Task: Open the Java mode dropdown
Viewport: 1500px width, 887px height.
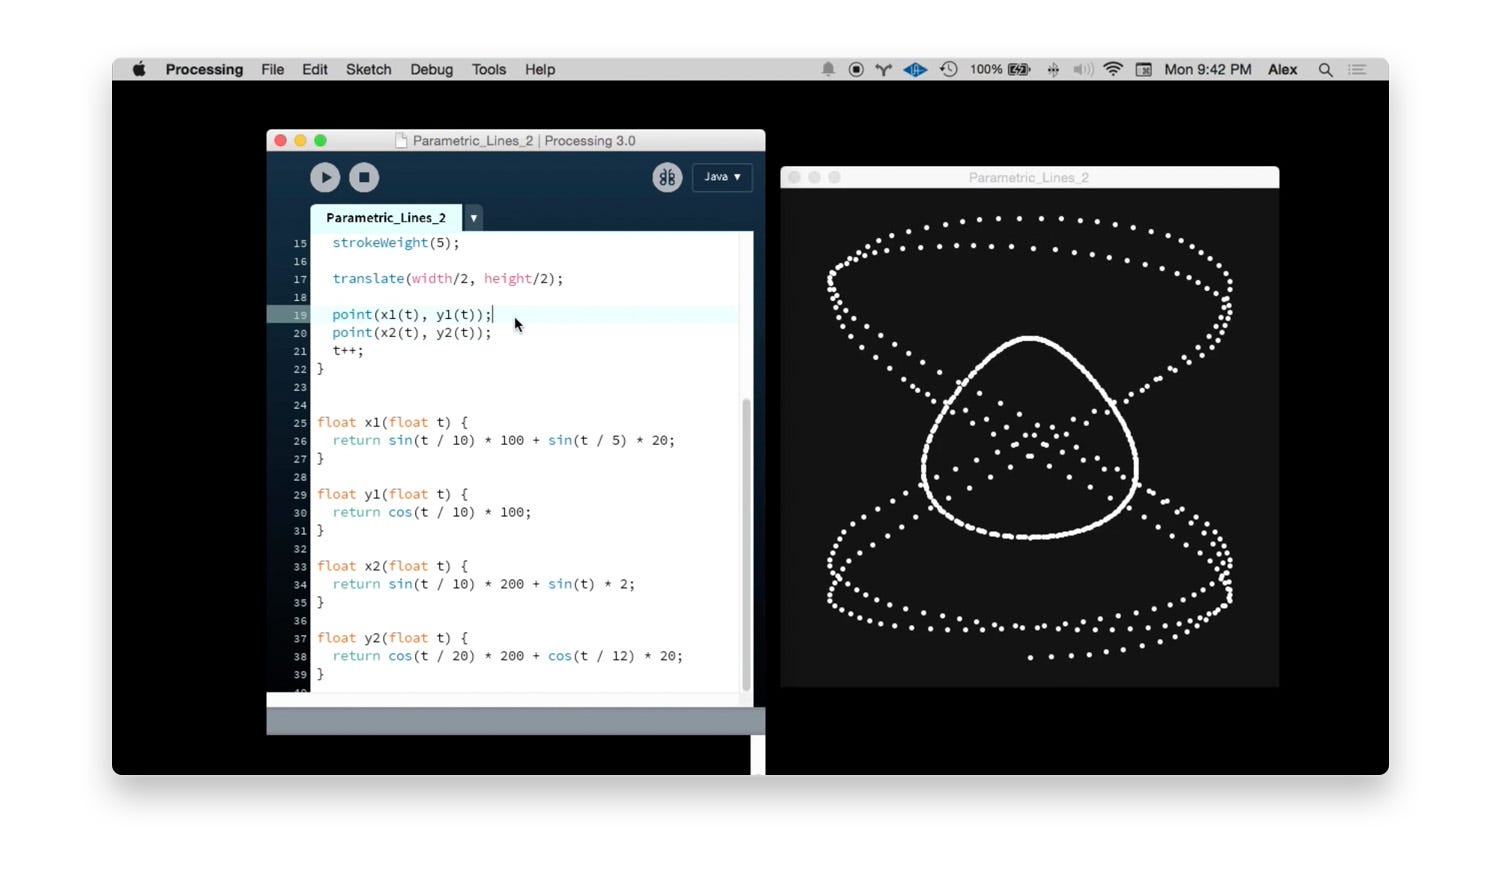Action: [722, 177]
